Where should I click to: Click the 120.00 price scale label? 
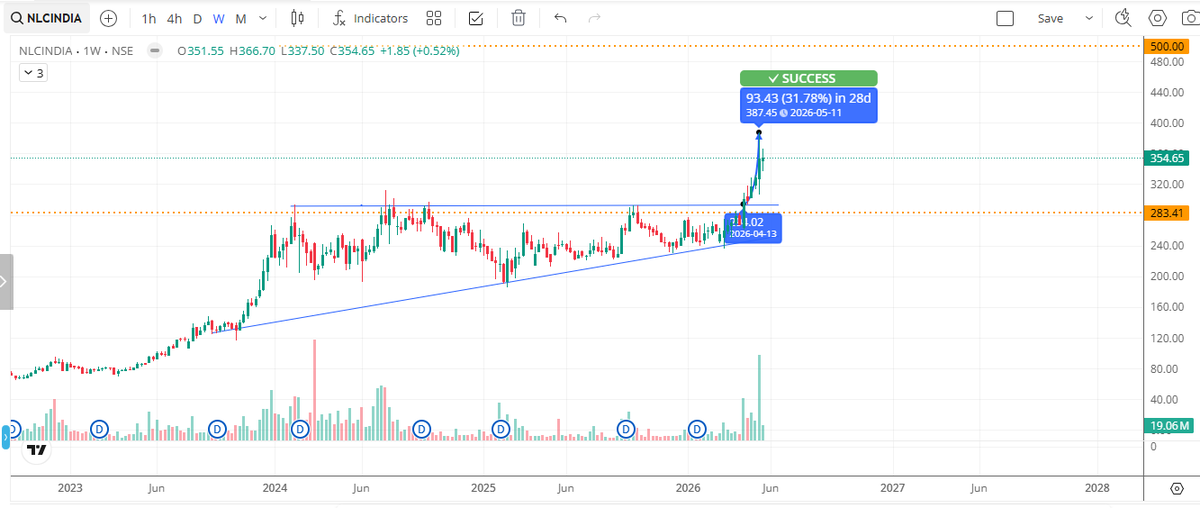coord(1167,338)
